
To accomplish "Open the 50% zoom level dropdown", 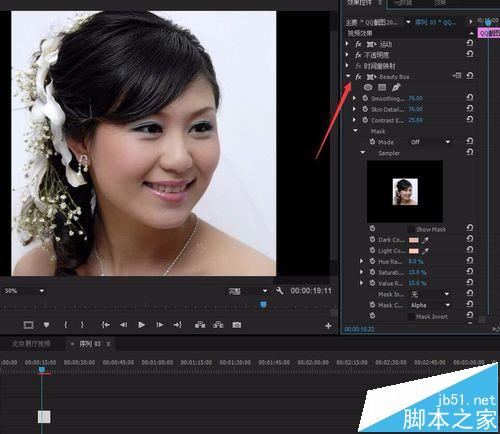I will 24,291.
